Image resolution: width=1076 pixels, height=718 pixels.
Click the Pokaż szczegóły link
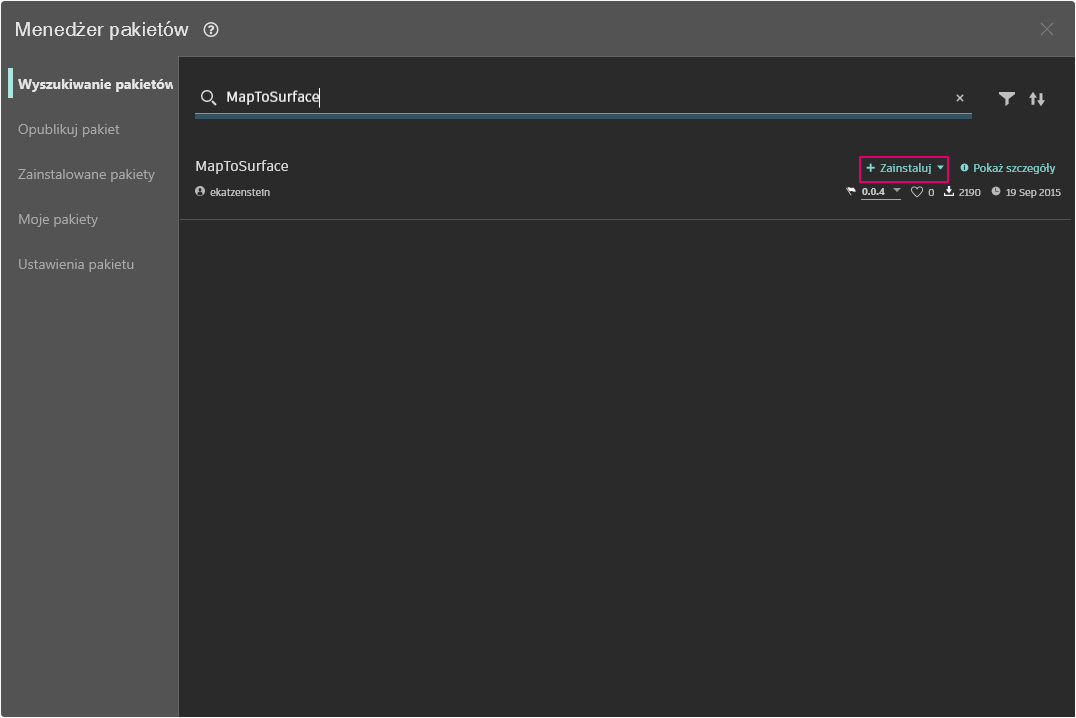1007,168
